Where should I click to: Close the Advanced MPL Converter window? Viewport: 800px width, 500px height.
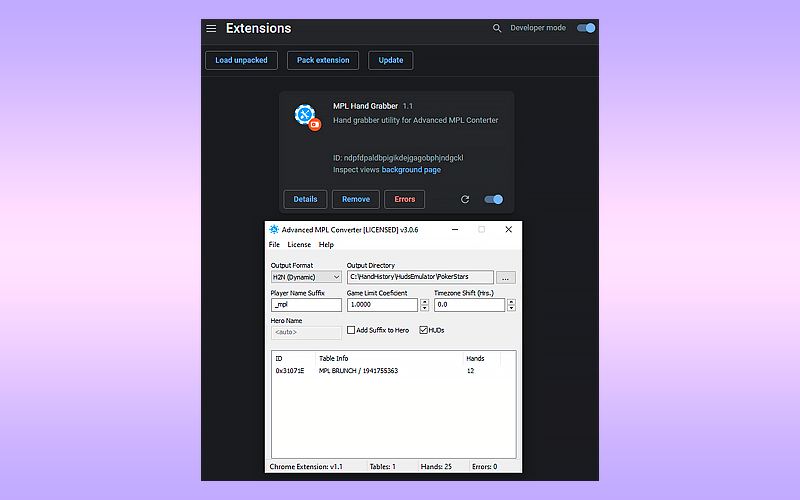point(508,230)
